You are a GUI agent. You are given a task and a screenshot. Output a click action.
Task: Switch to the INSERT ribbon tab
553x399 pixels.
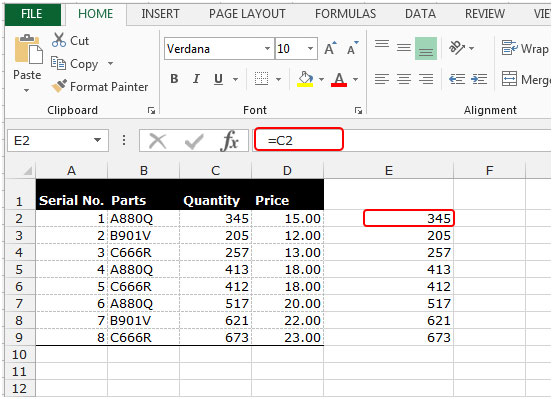coord(160,14)
